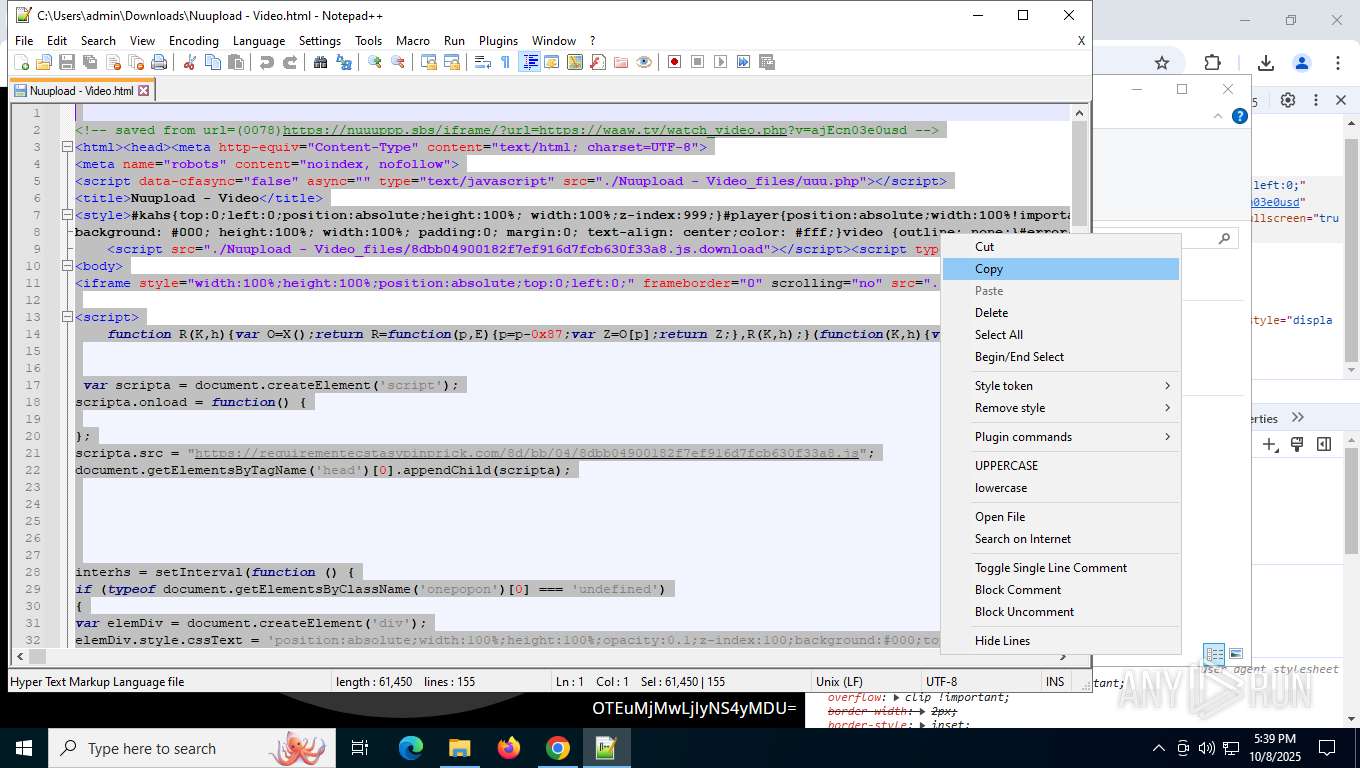Click the Save All toolbar icon
The image size is (1360, 768).
point(90,62)
